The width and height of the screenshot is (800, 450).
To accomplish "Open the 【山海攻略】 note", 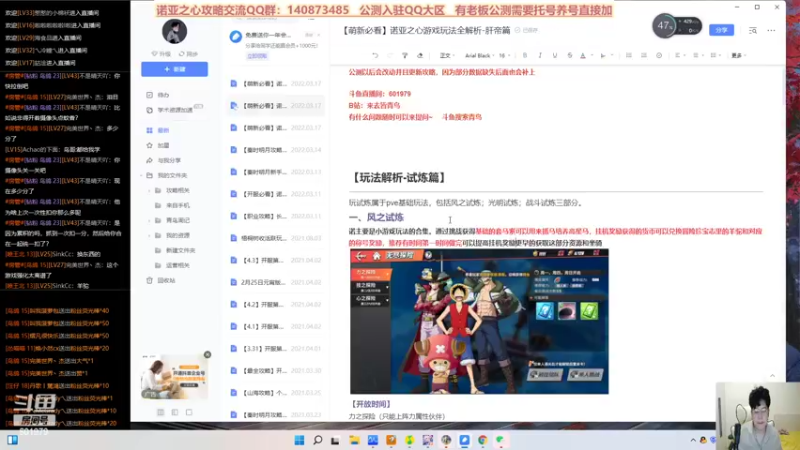I will (x=276, y=393).
